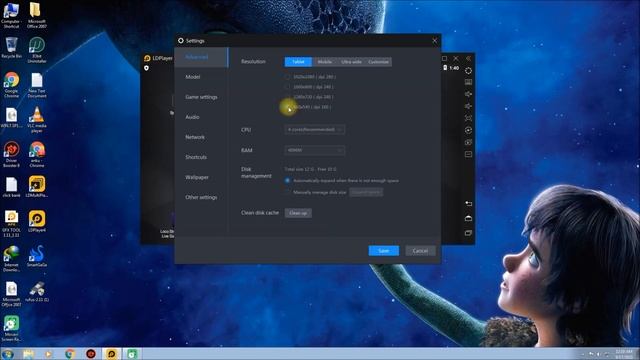Click the LDPlayer window maximize icon
The image size is (640, 360).
[x=444, y=58]
